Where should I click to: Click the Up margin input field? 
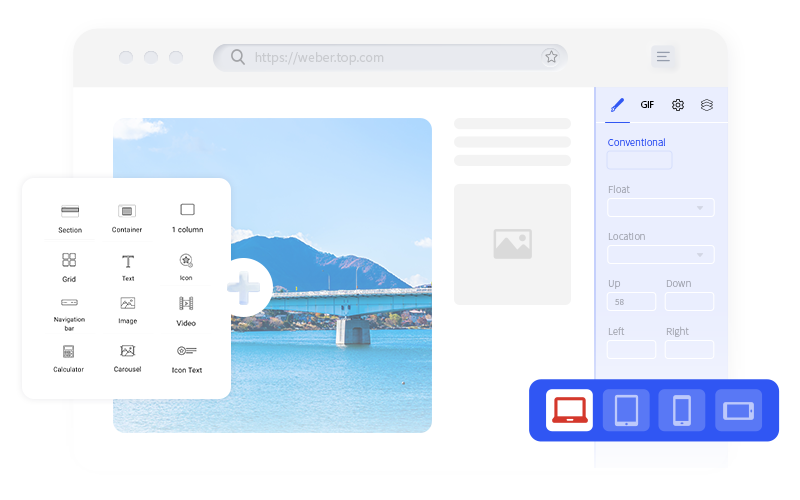coord(631,302)
